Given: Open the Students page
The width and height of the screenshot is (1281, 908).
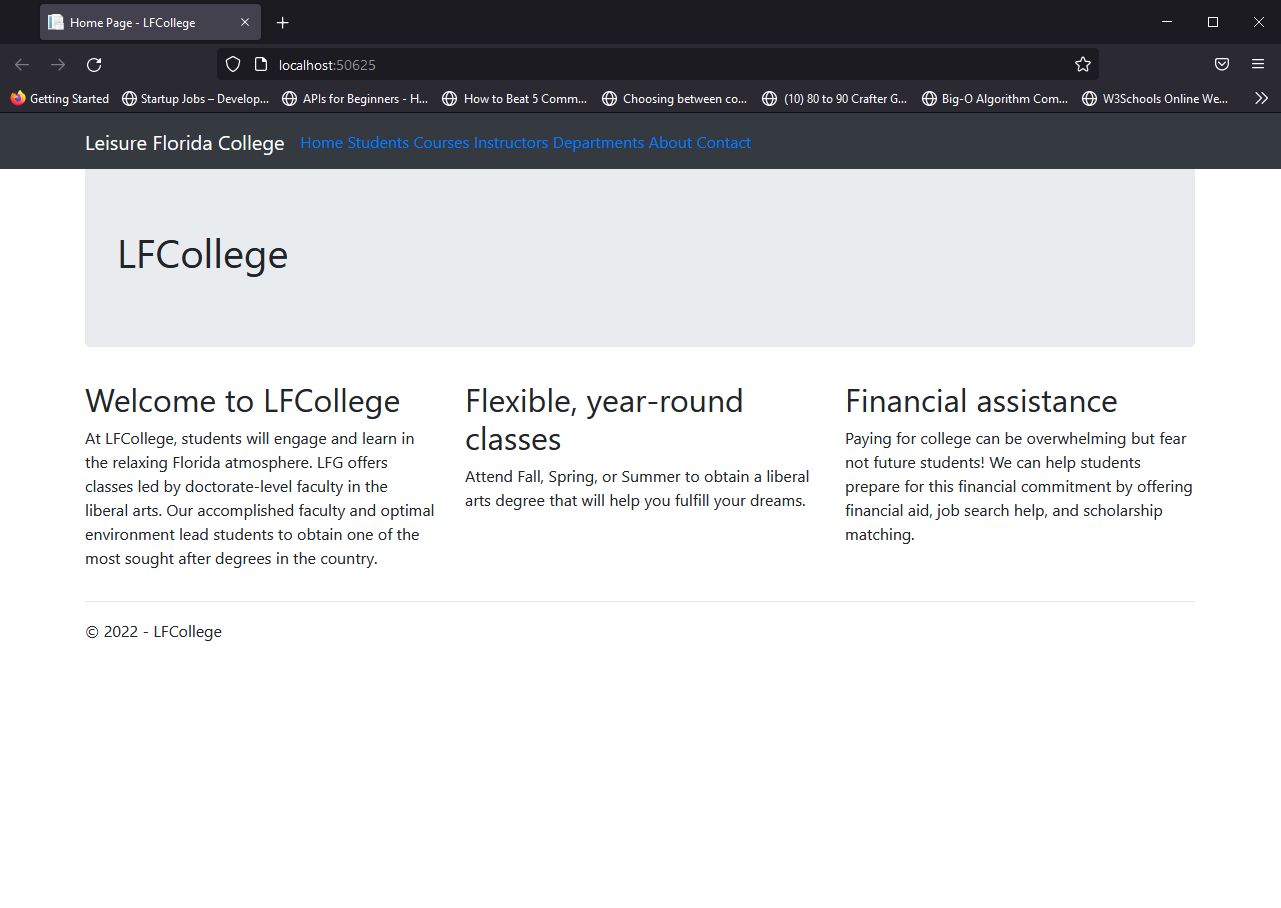Looking at the screenshot, I should (378, 142).
